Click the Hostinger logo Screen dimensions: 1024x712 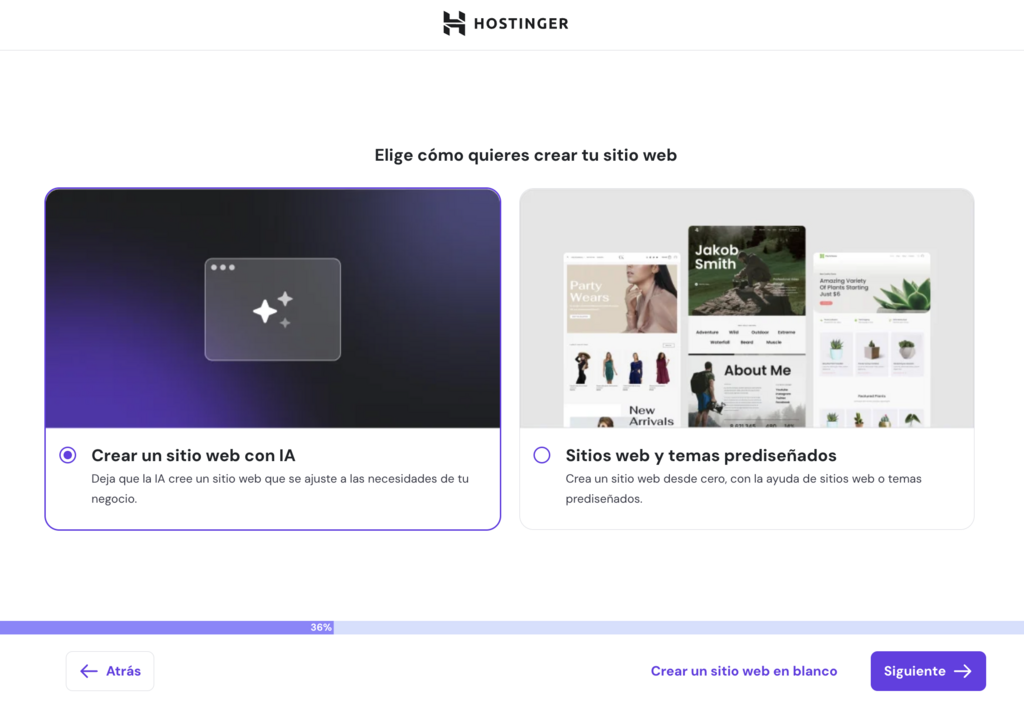point(505,23)
